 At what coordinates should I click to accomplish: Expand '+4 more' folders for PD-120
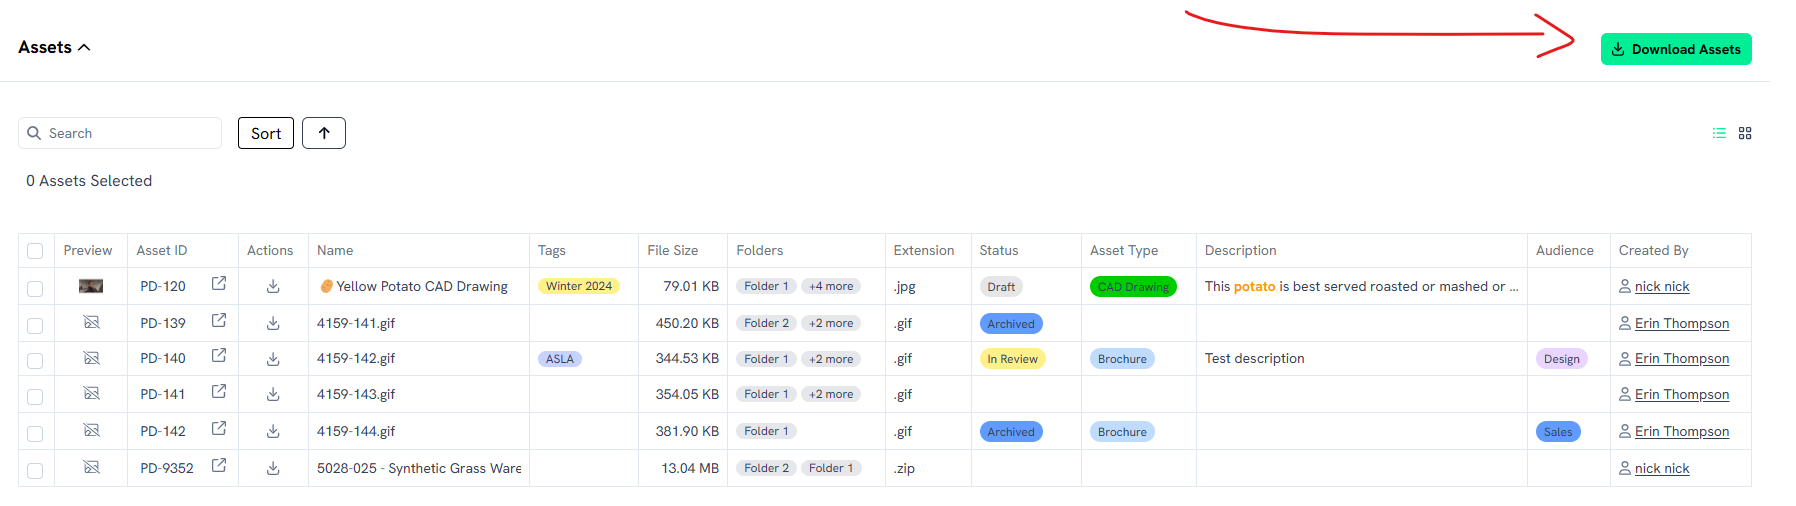(831, 286)
